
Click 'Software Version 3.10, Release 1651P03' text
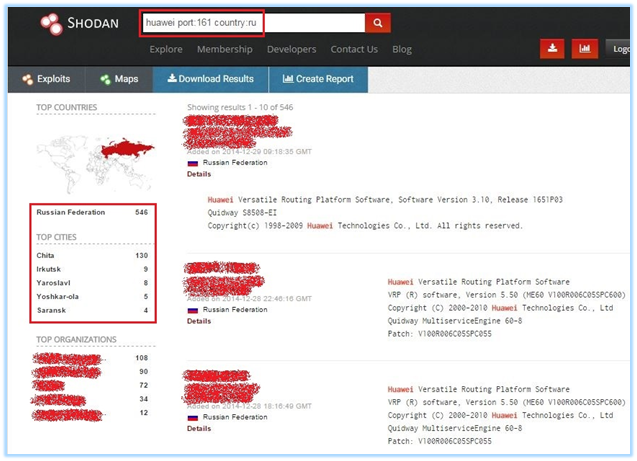(480, 199)
